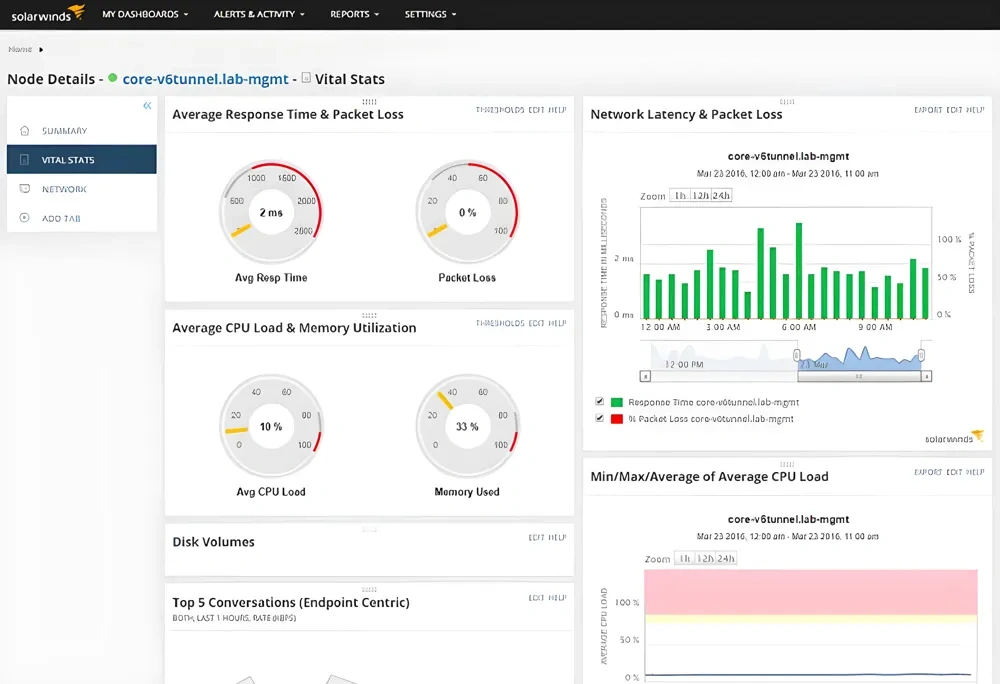Edit the Network Latency & Packet Loss panel

click(x=954, y=110)
